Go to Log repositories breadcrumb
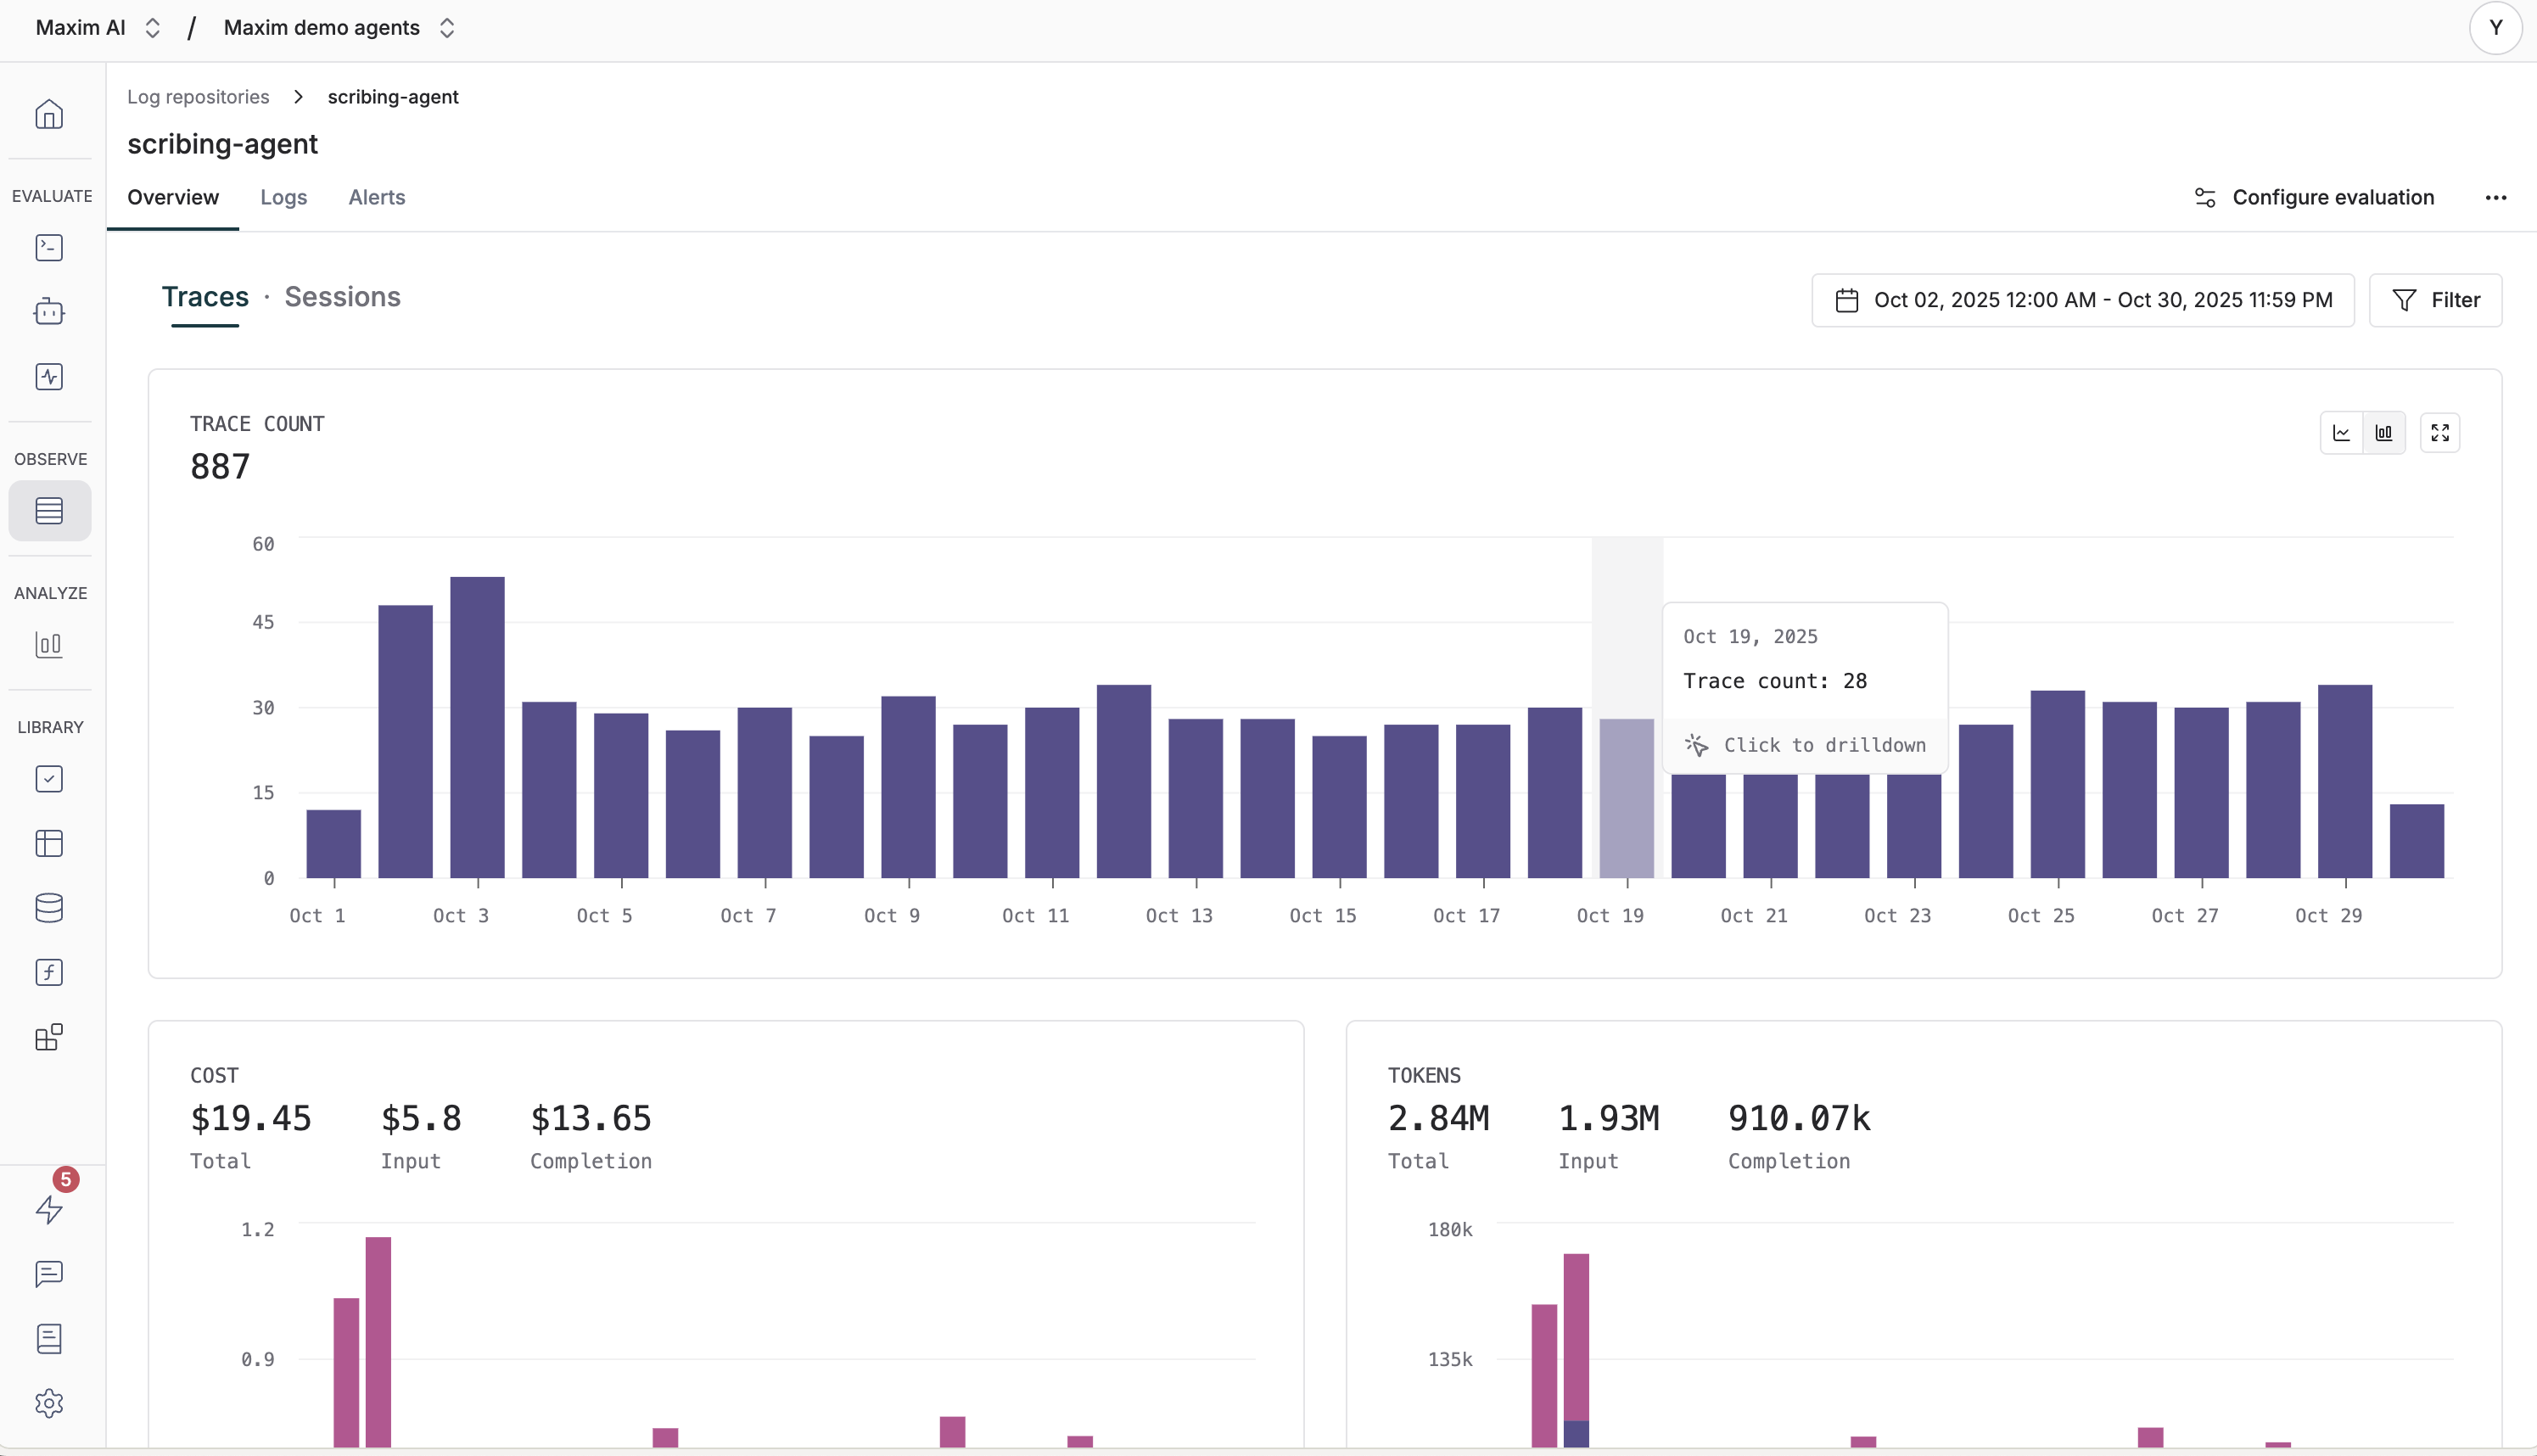This screenshot has width=2537, height=1456. click(x=198, y=97)
